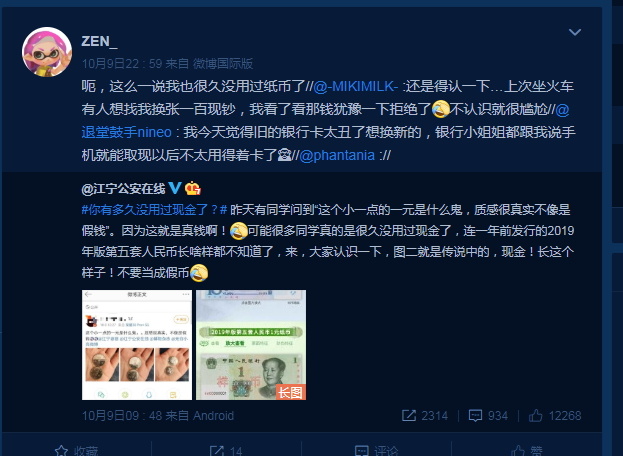View the 2019 banknote long image thumbnail
623x456 pixels.
(x=251, y=345)
